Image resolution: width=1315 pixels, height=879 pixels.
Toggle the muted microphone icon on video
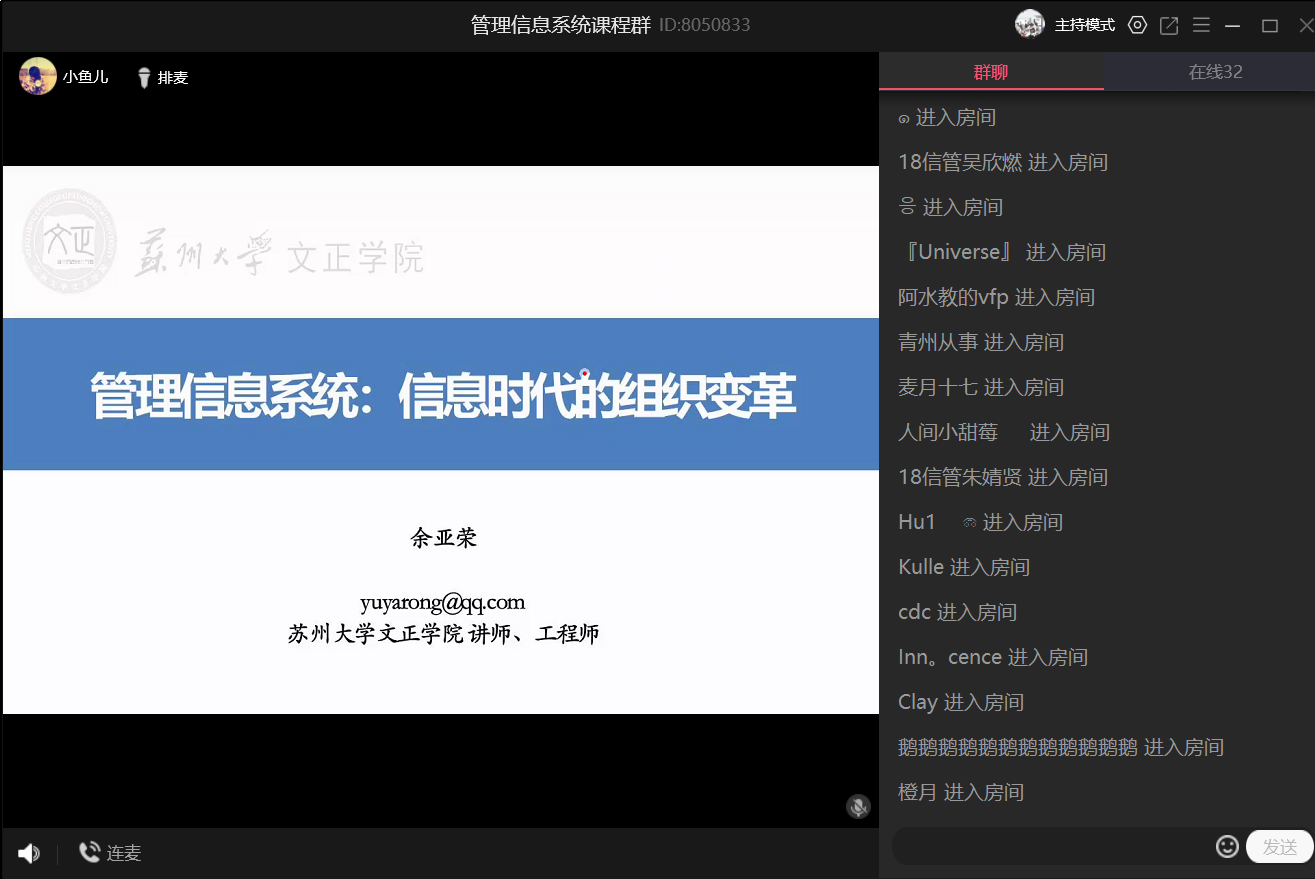[858, 806]
